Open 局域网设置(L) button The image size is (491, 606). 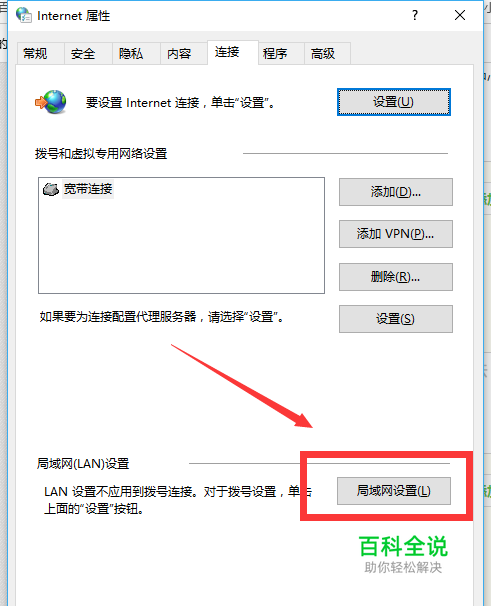pyautogui.click(x=394, y=491)
